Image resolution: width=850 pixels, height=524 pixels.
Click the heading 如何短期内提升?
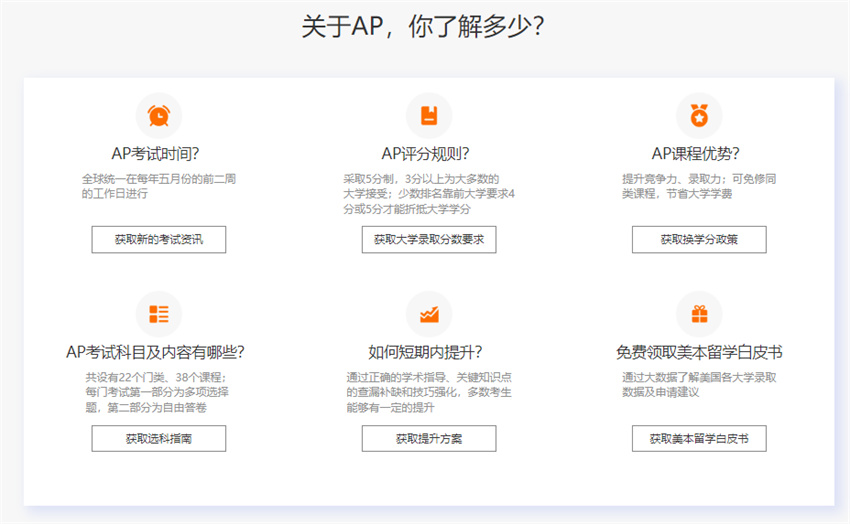(426, 353)
